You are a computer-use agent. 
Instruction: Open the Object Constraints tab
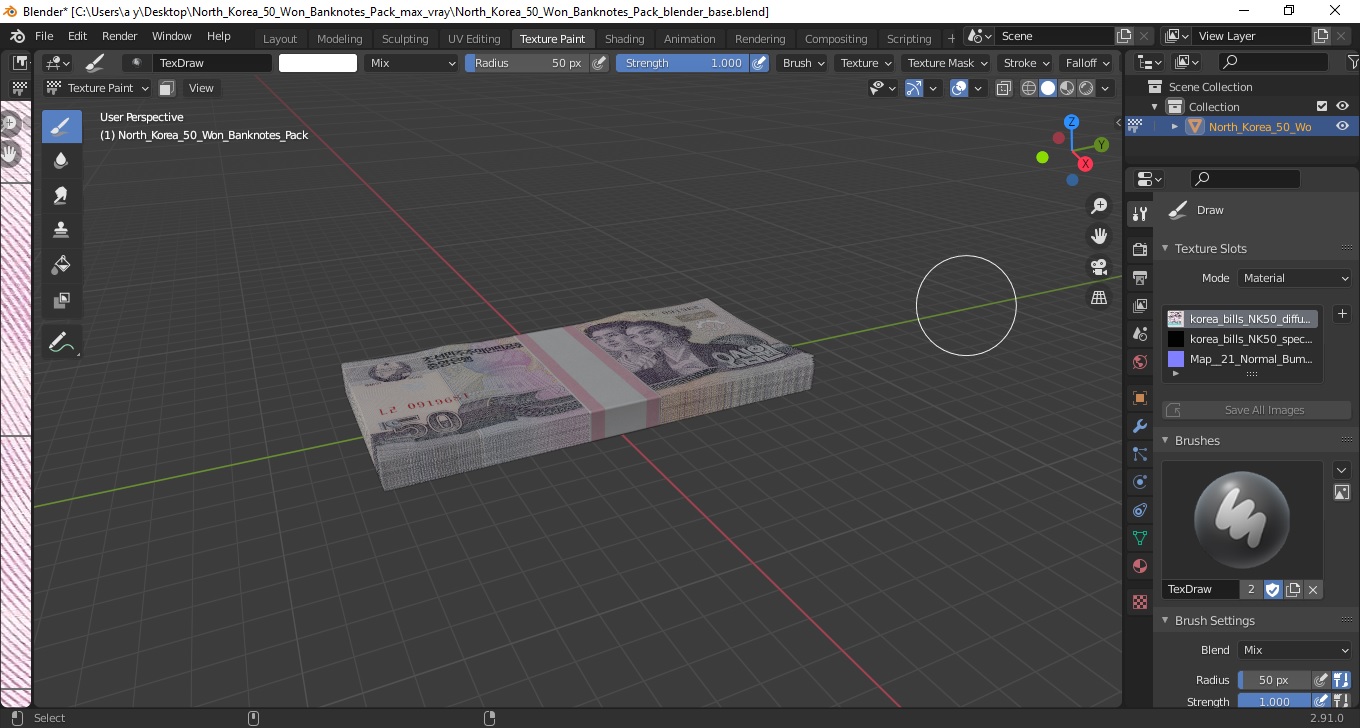[1139, 510]
